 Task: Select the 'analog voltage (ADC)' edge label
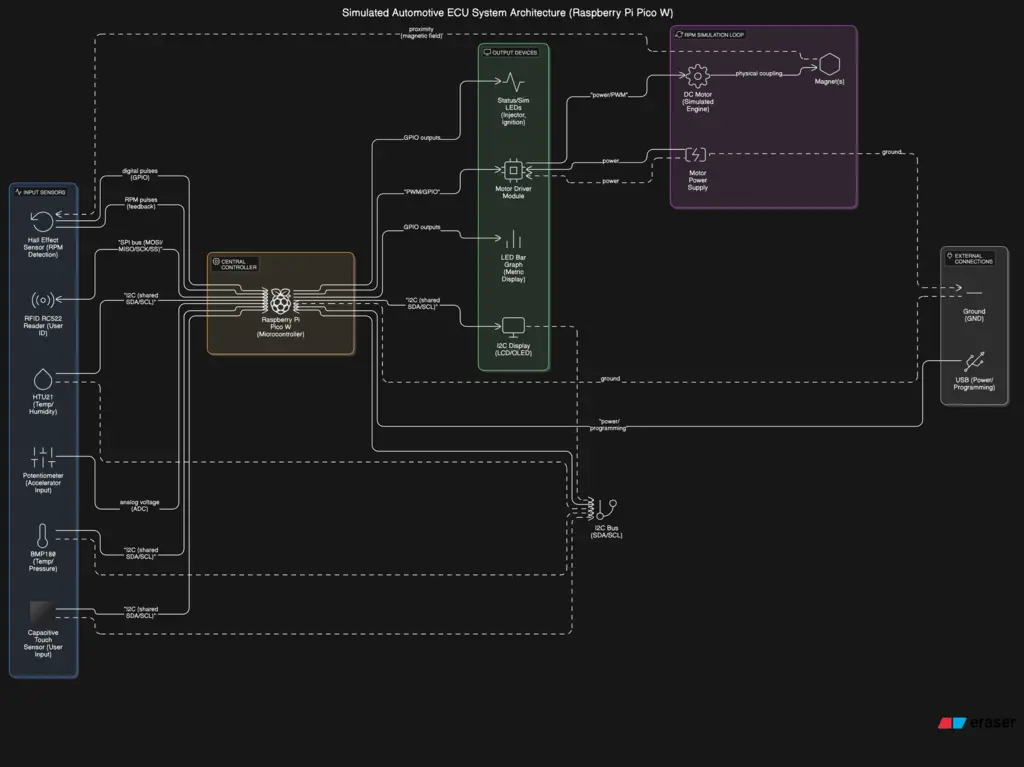point(139,505)
